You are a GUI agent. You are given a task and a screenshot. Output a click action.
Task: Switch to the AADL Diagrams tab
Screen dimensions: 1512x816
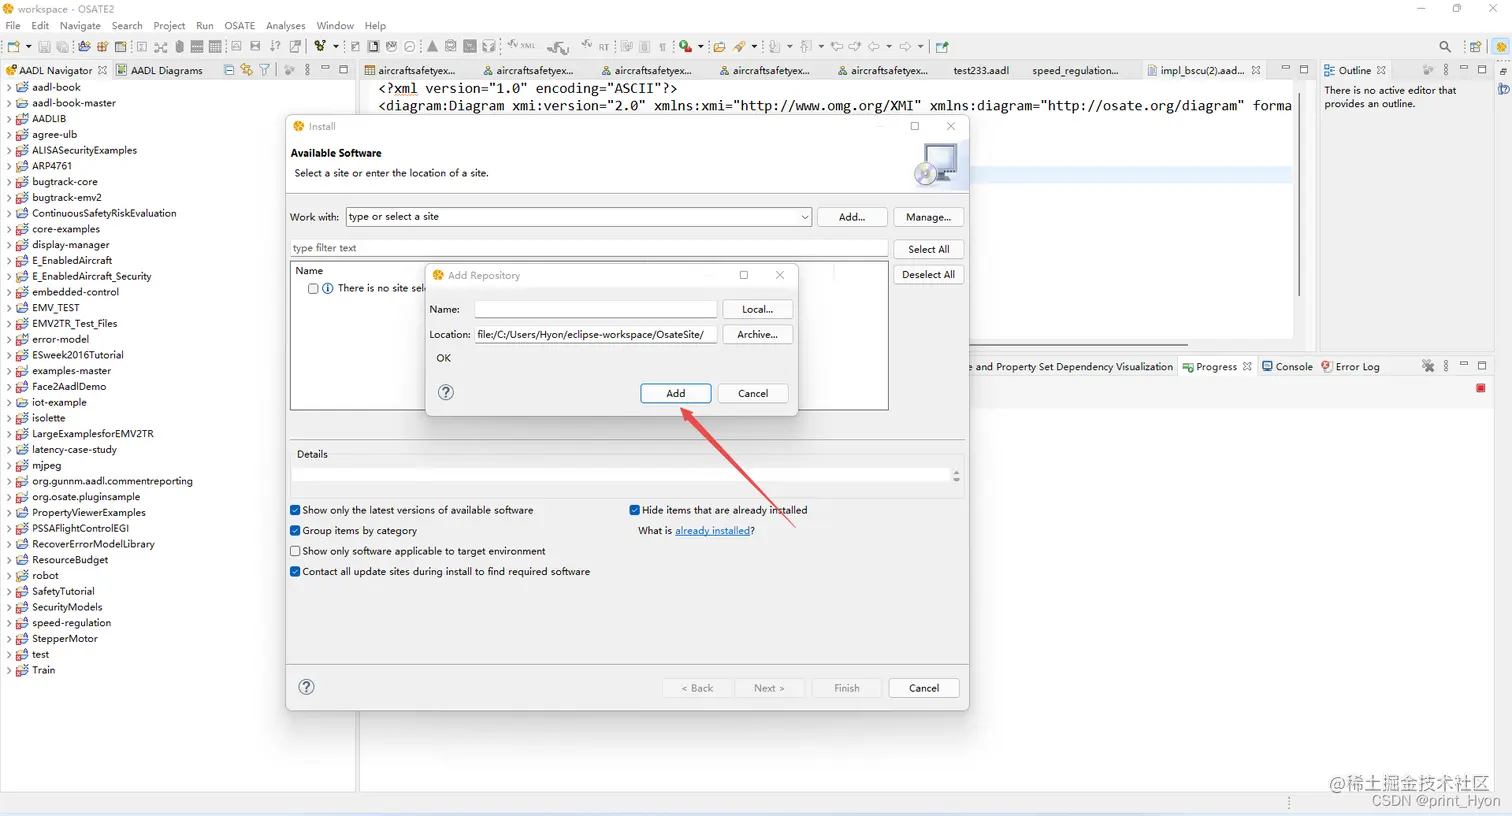tap(160, 70)
